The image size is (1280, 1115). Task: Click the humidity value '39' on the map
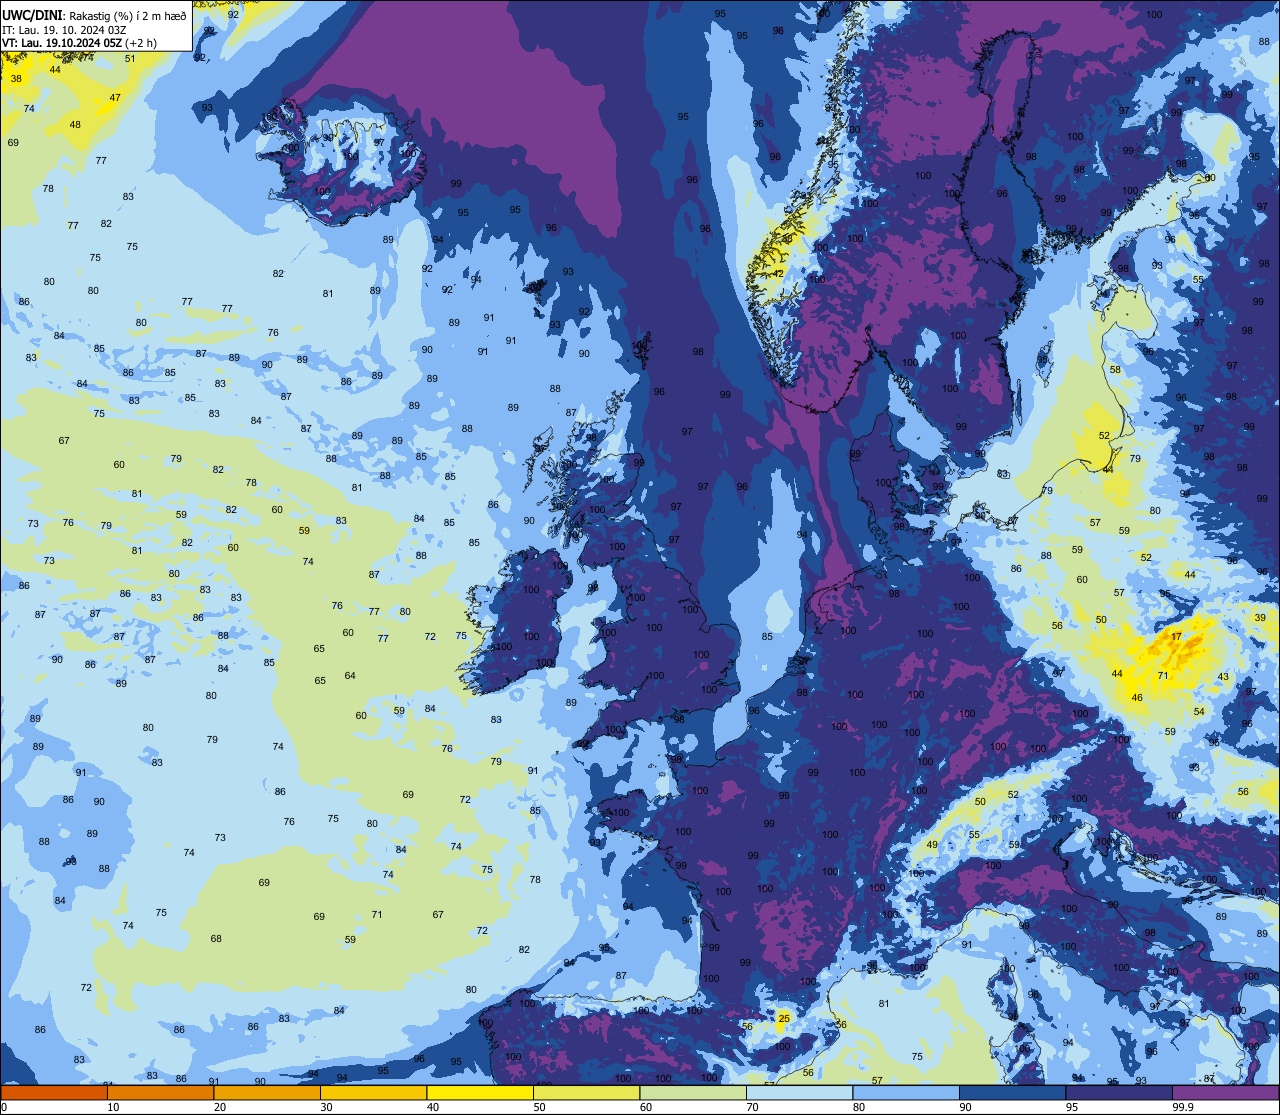(x=1260, y=618)
